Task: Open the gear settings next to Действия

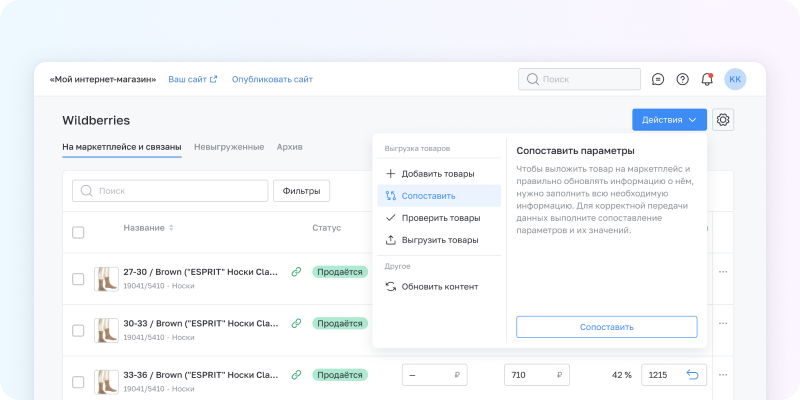Action: coord(723,120)
